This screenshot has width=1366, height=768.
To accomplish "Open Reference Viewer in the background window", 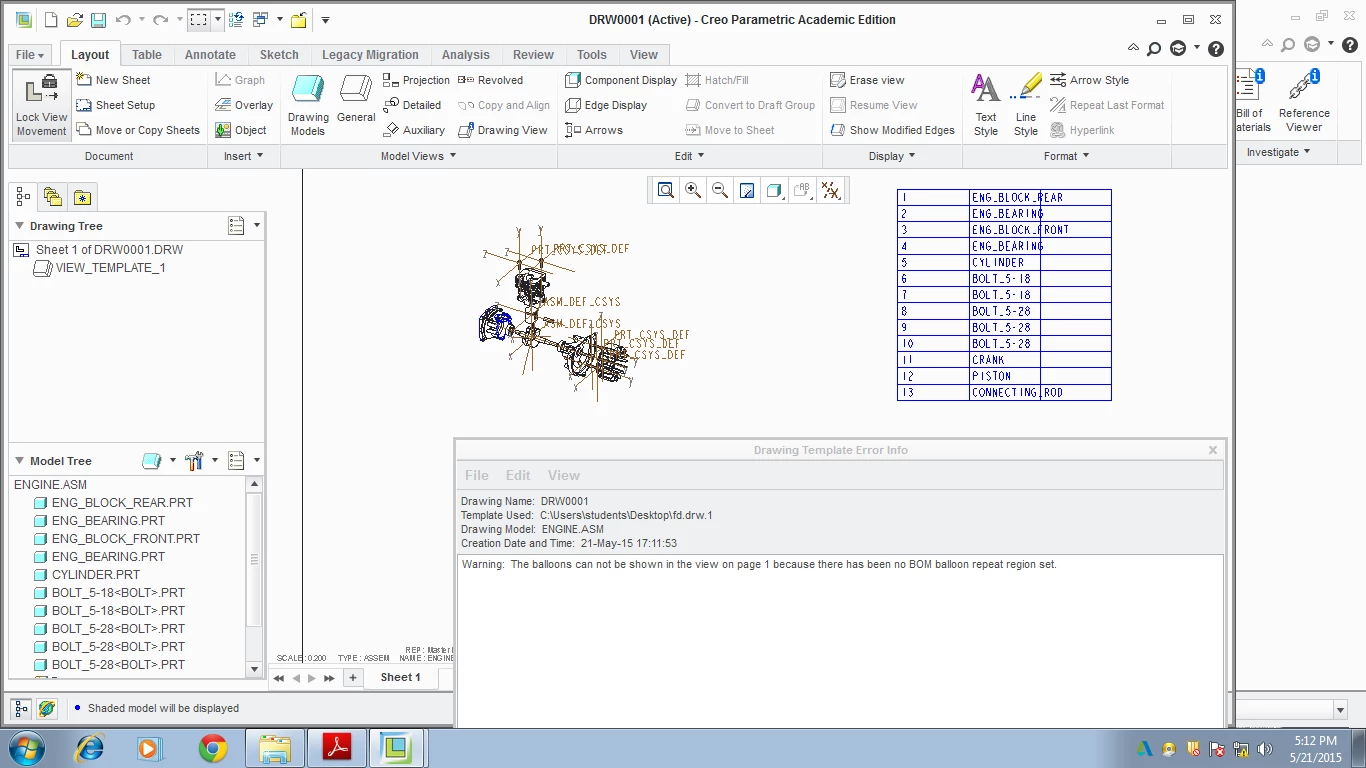I will tap(1304, 100).
